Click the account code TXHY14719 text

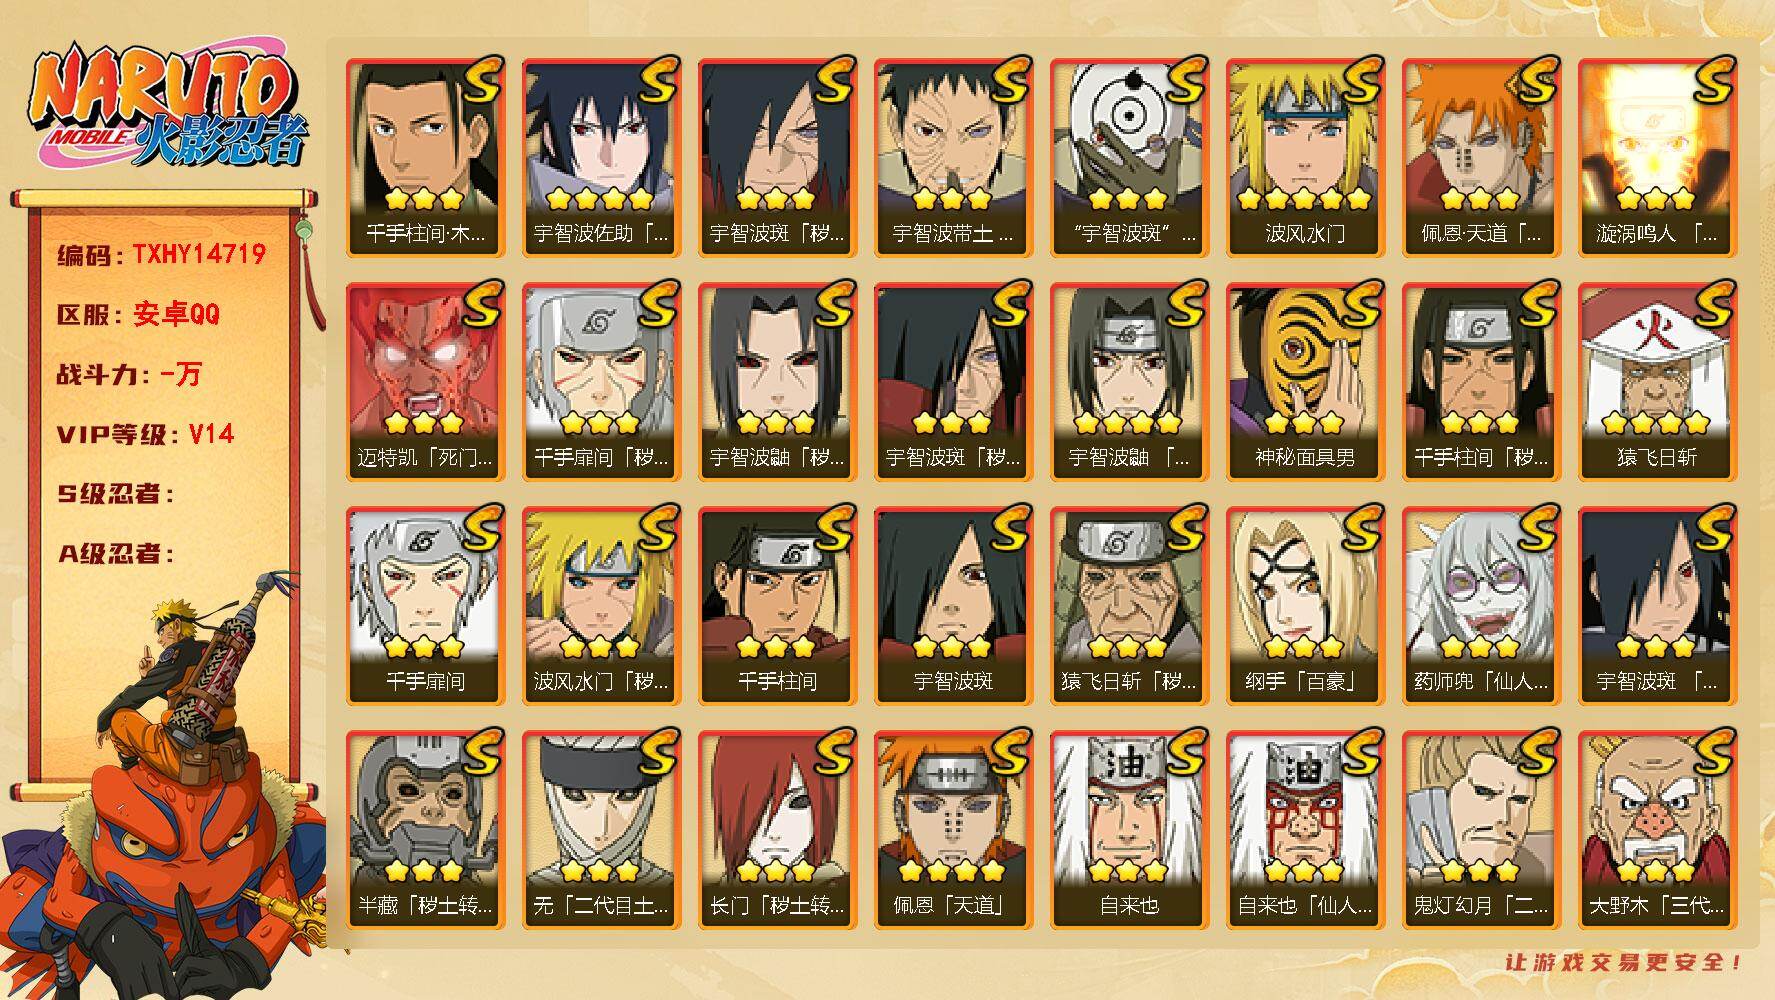click(199, 254)
